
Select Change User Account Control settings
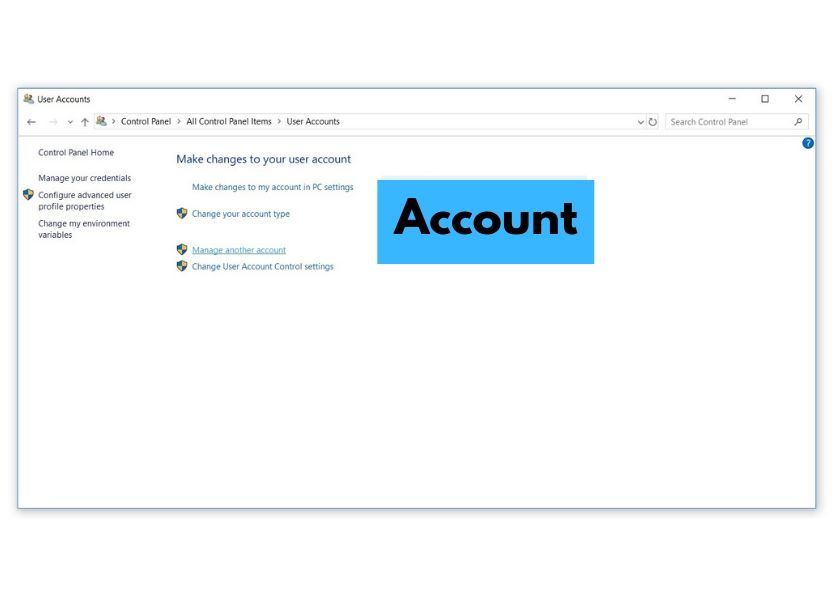(x=263, y=266)
